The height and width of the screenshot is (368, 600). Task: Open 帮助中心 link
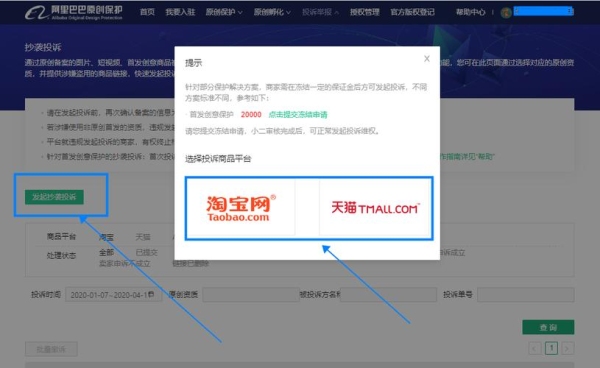click(x=470, y=12)
